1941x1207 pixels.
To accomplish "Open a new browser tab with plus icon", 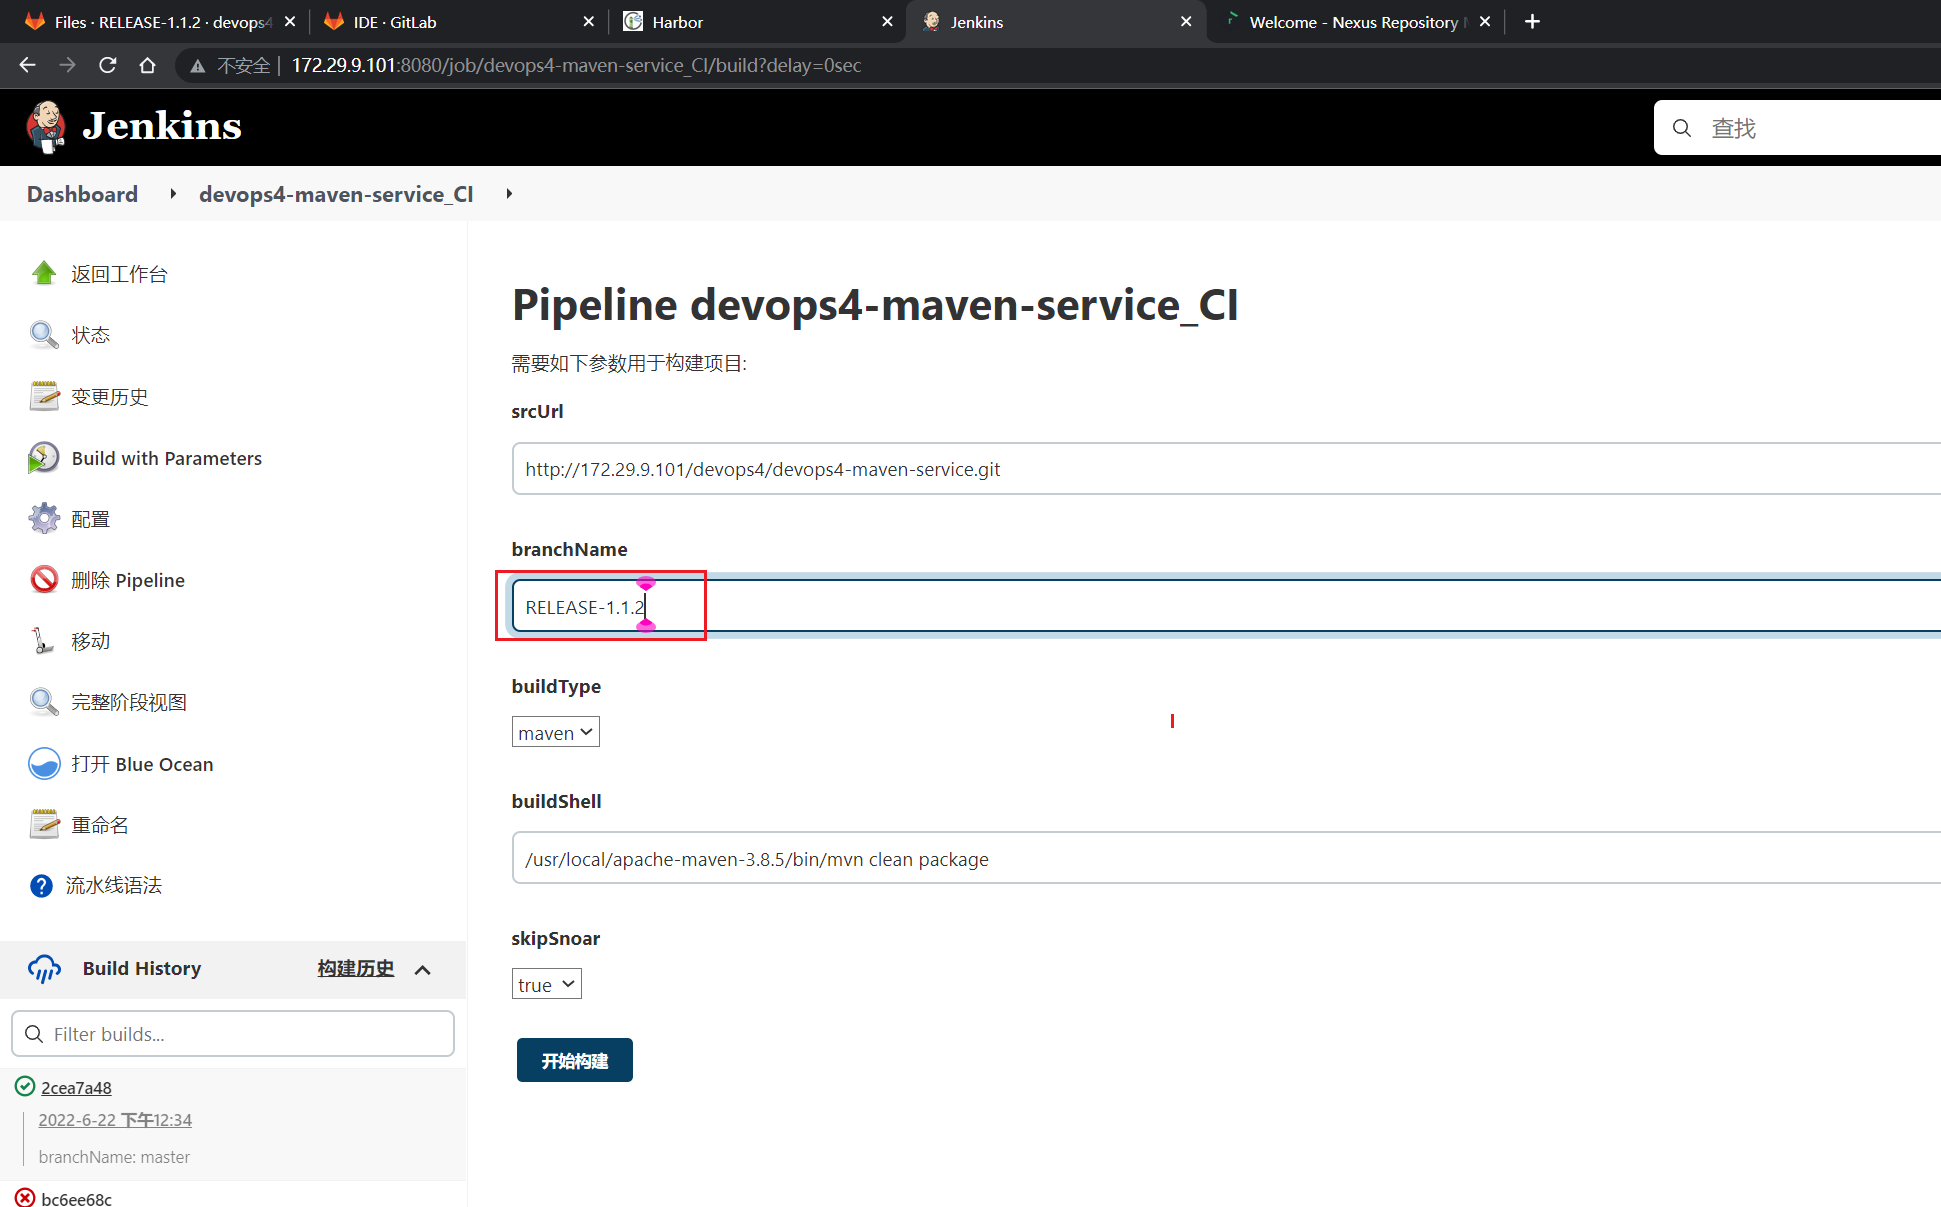I will click(x=1532, y=21).
